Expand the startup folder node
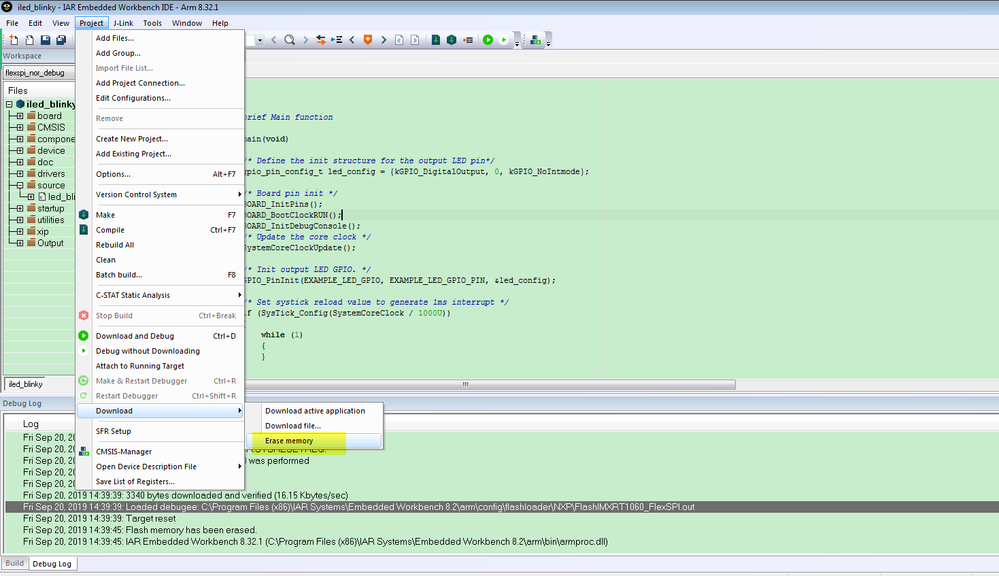This screenshot has width=999, height=576. coord(20,208)
